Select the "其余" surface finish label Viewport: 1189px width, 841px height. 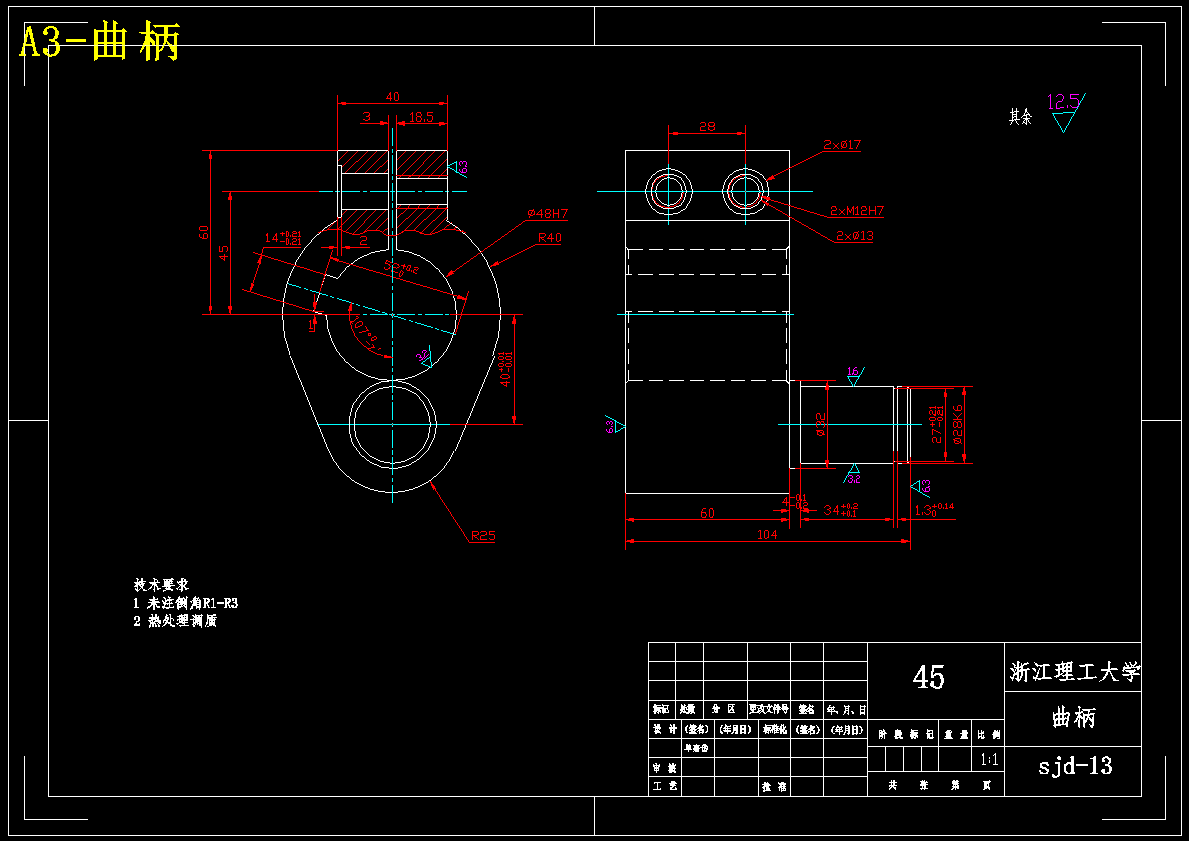(1020, 117)
